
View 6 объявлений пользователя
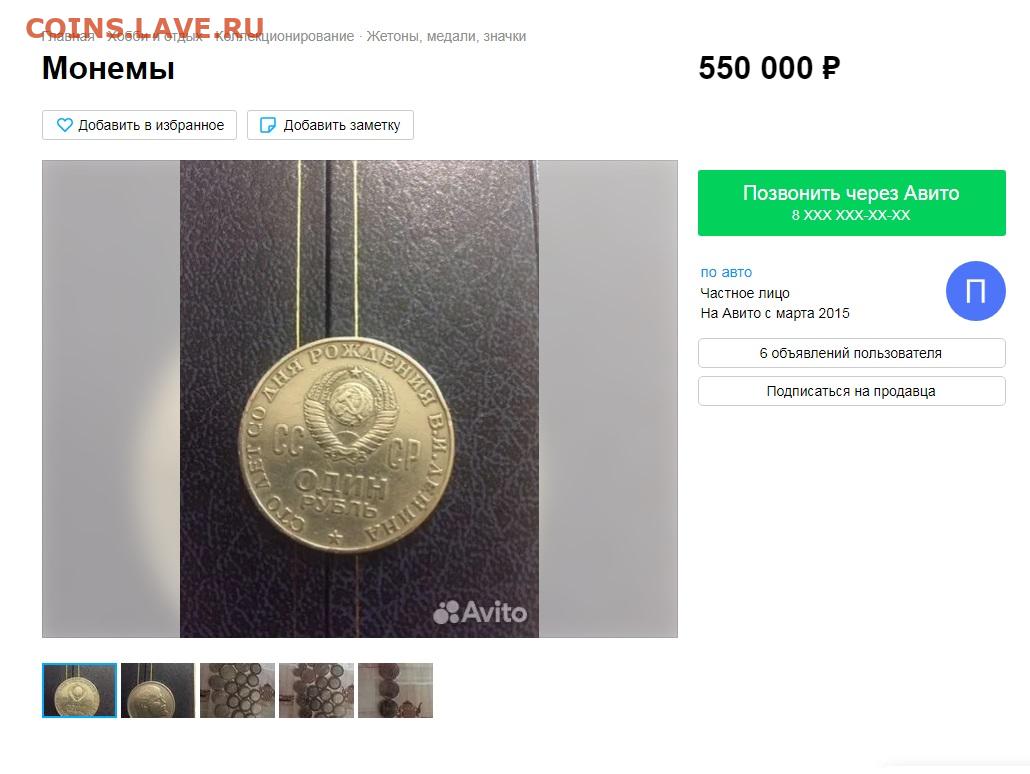851,353
